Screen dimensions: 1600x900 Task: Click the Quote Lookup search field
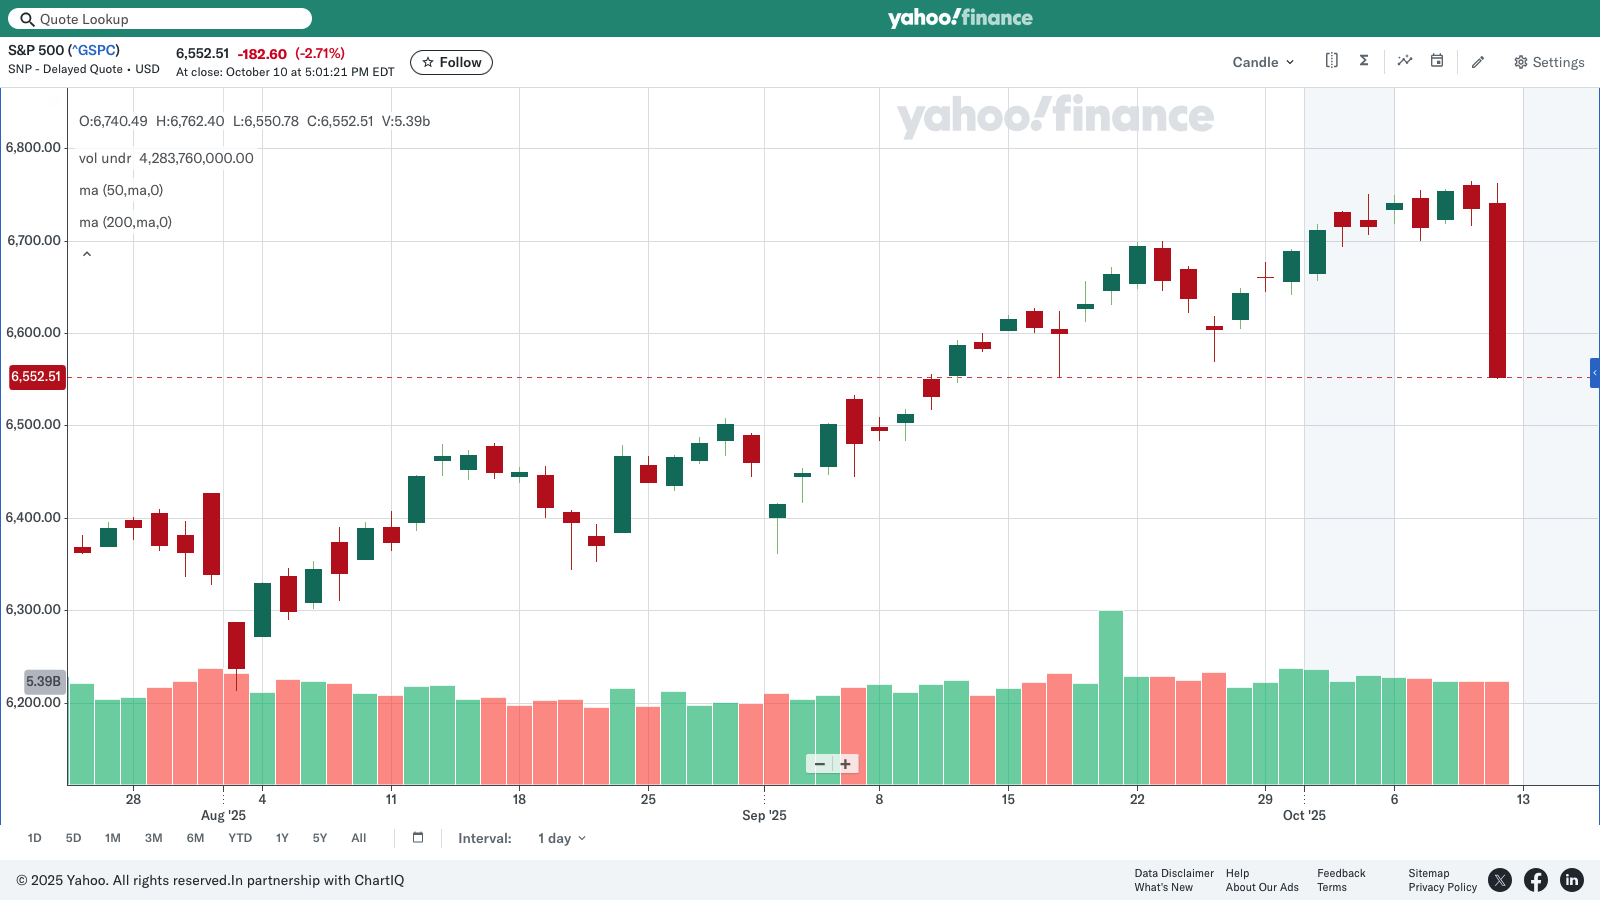(160, 19)
